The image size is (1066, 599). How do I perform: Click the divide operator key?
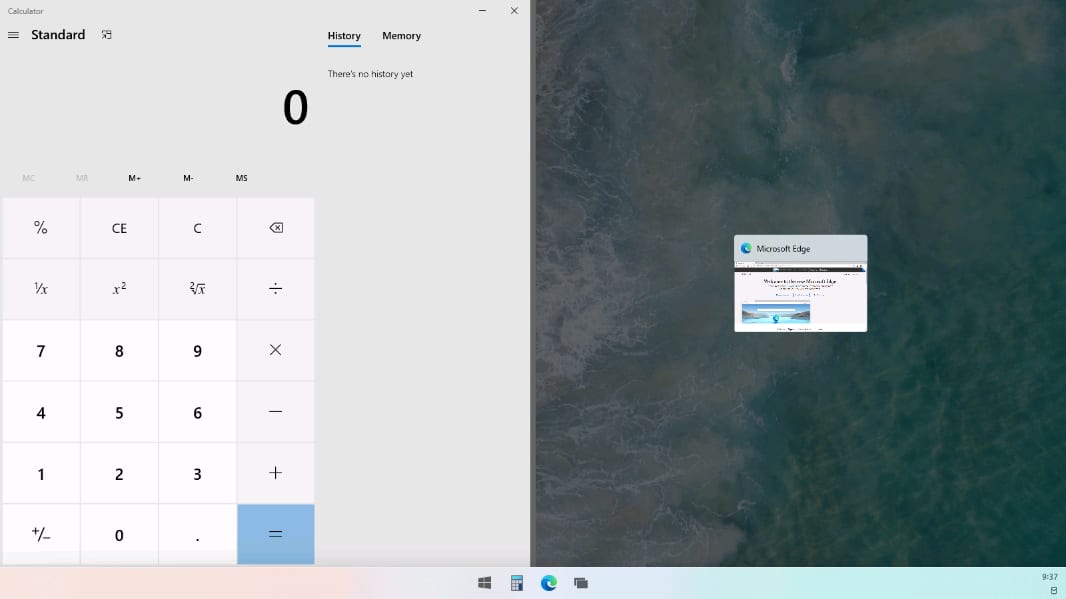275,289
